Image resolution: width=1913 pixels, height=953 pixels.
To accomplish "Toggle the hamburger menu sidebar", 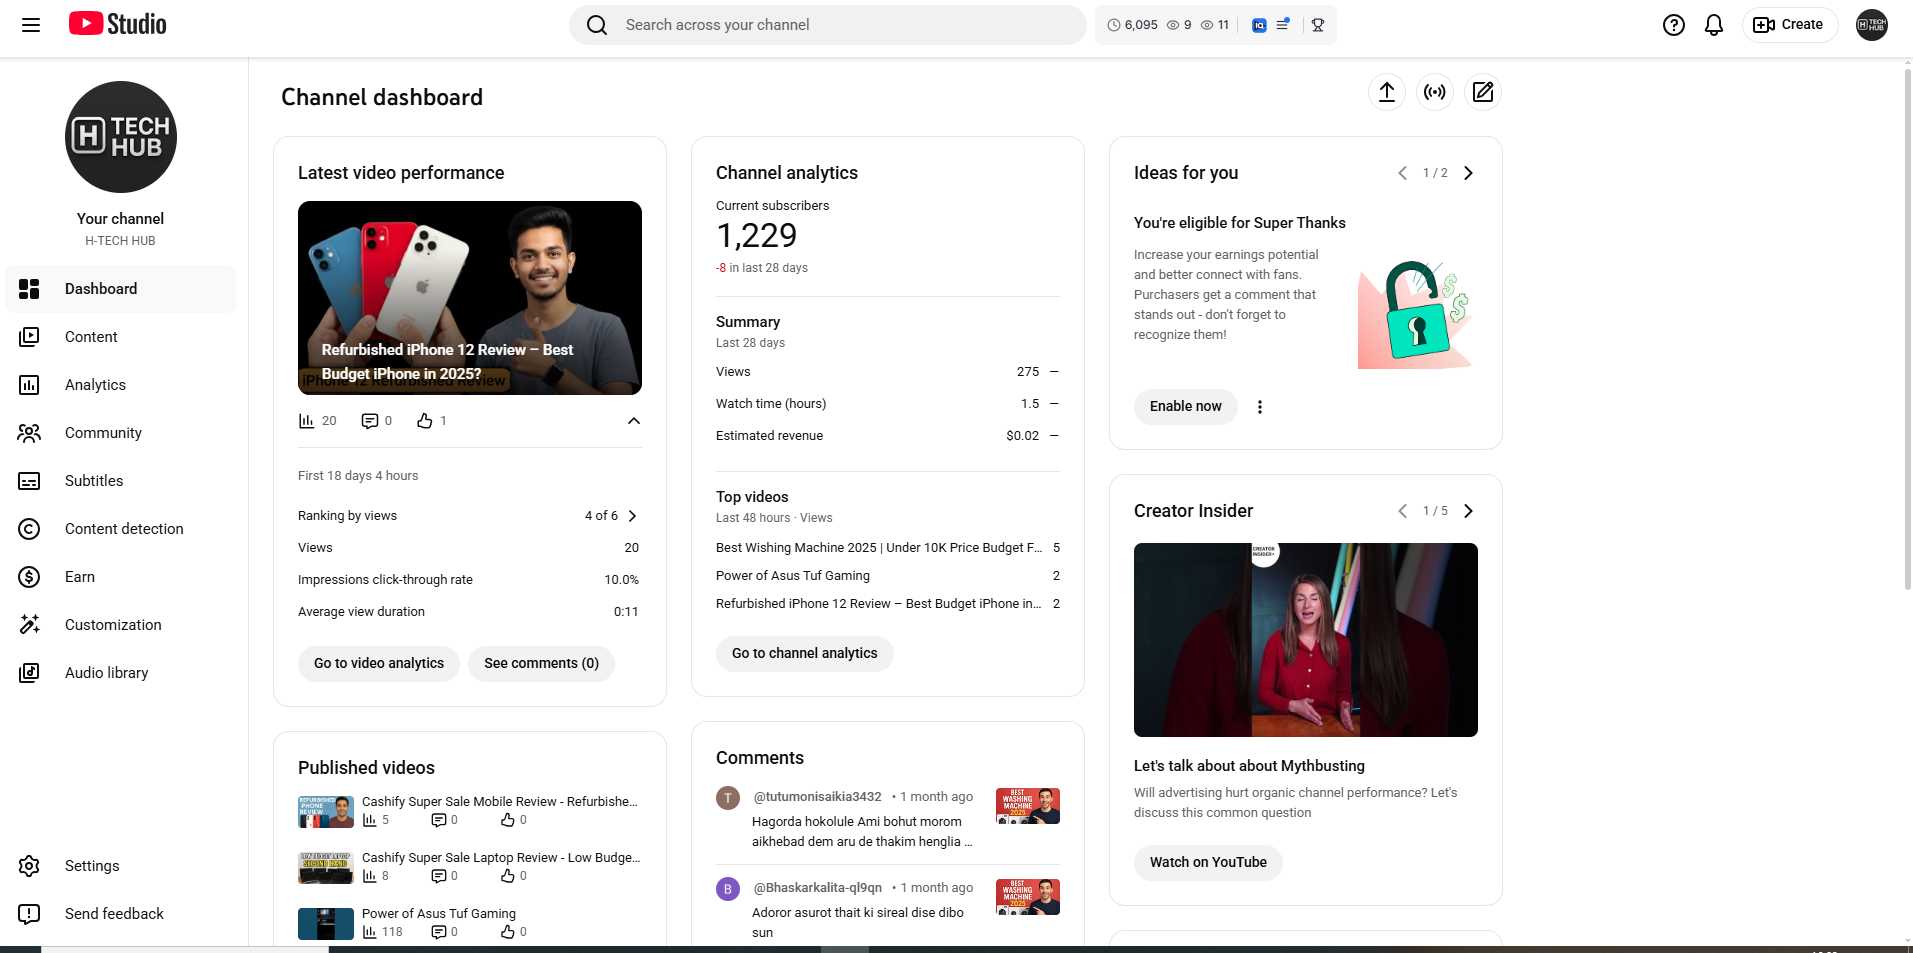I will point(31,25).
